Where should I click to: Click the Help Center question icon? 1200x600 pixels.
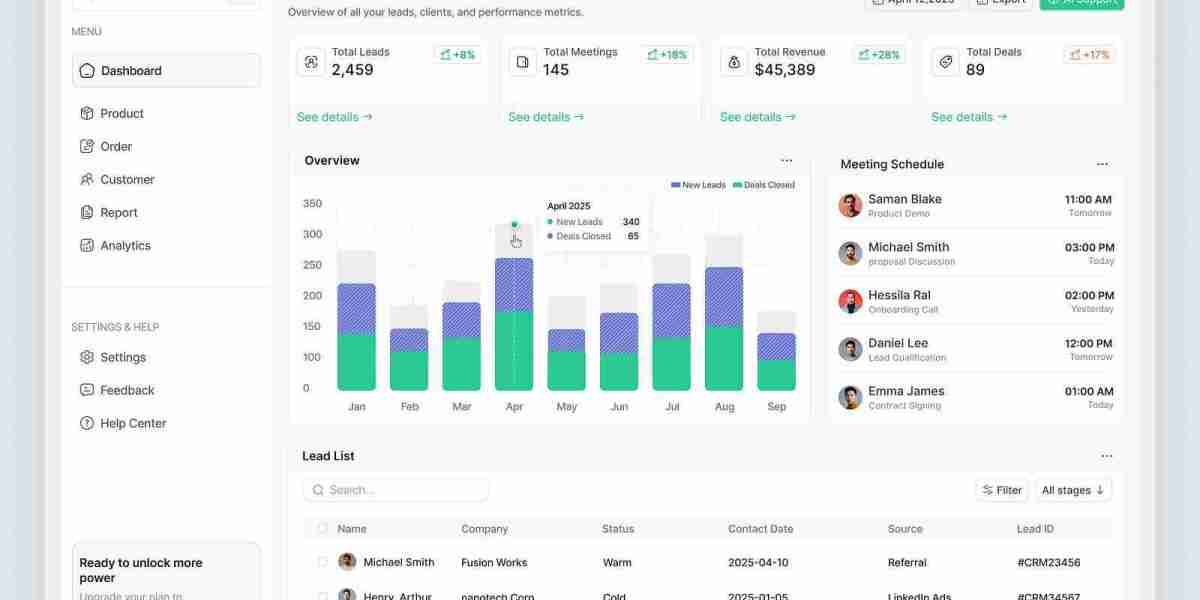click(x=87, y=424)
